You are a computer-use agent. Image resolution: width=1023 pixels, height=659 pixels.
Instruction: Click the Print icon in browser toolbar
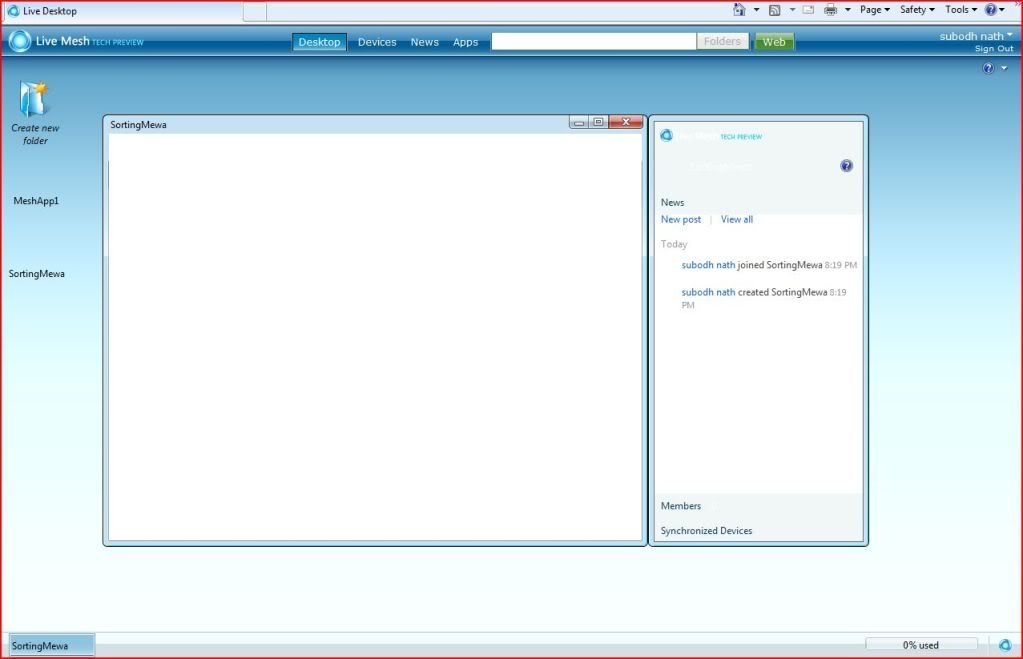(831, 10)
